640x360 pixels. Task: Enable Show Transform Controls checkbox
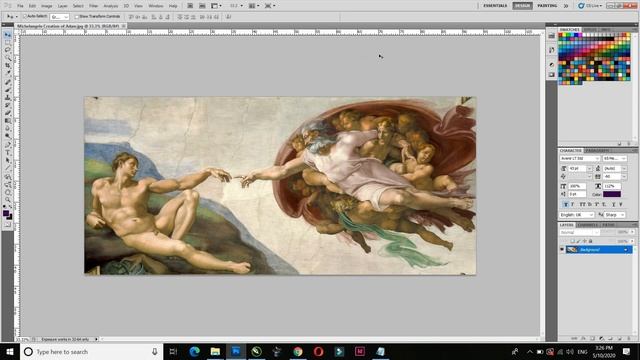tap(77, 17)
